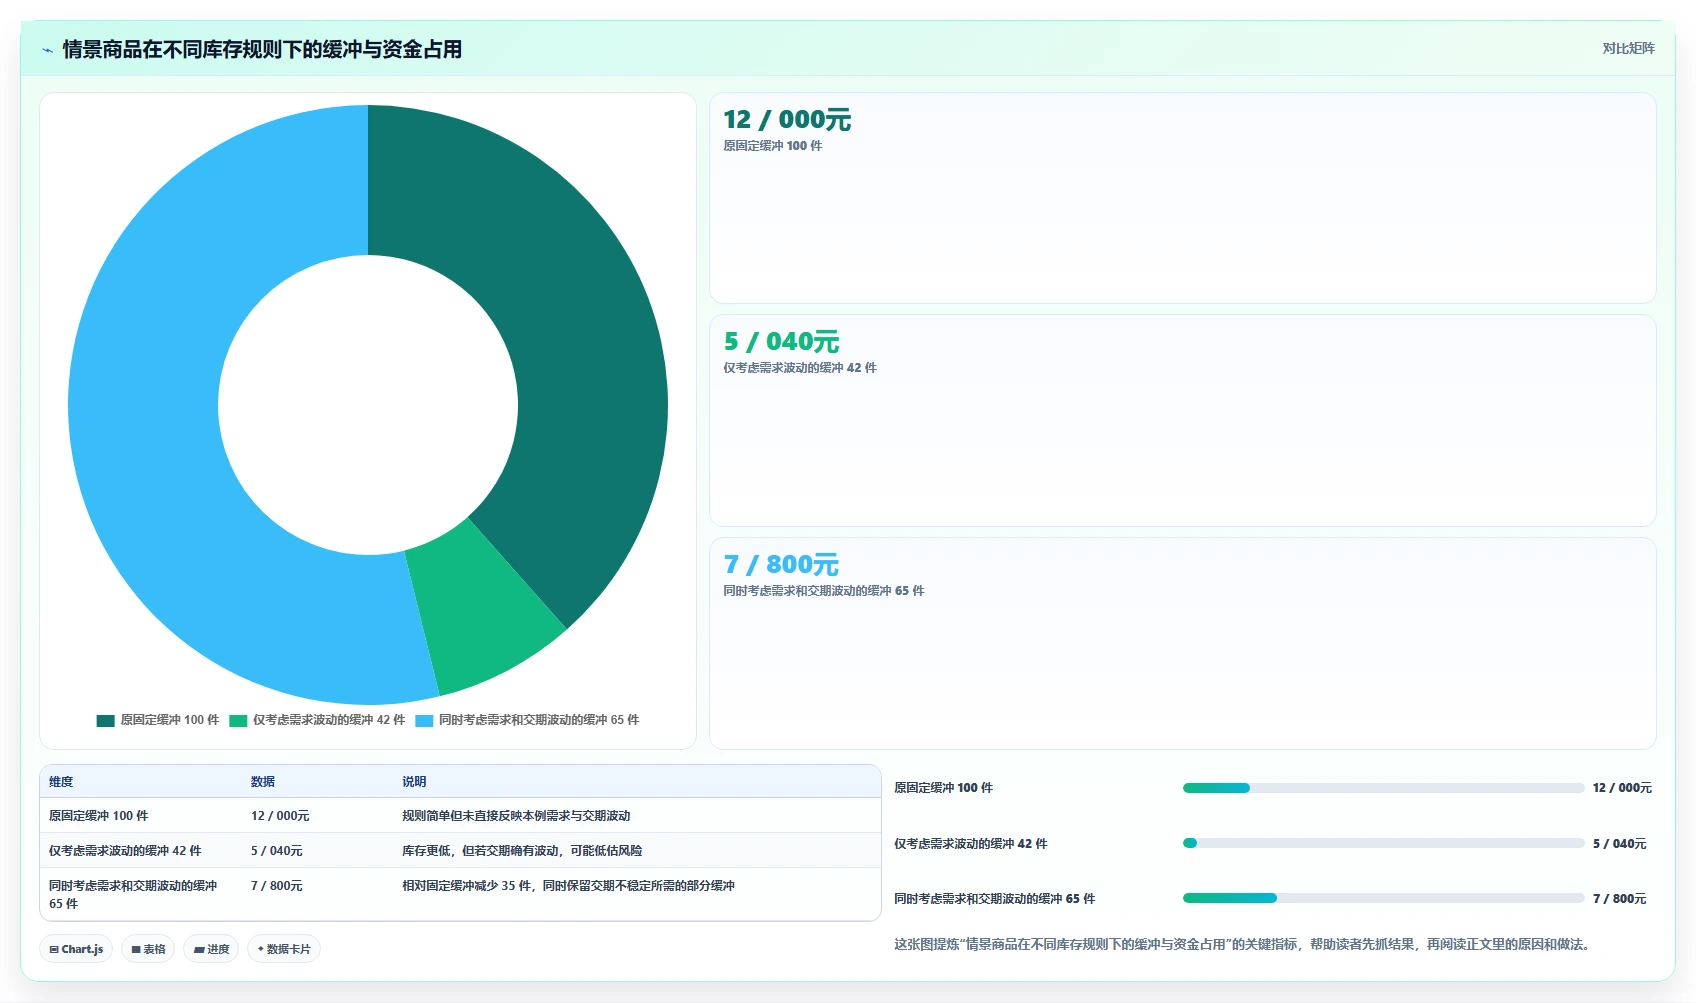Click the progress label 仅考虑需求波动的缓冲 42 件
1696x1003 pixels.
pyautogui.click(x=971, y=844)
